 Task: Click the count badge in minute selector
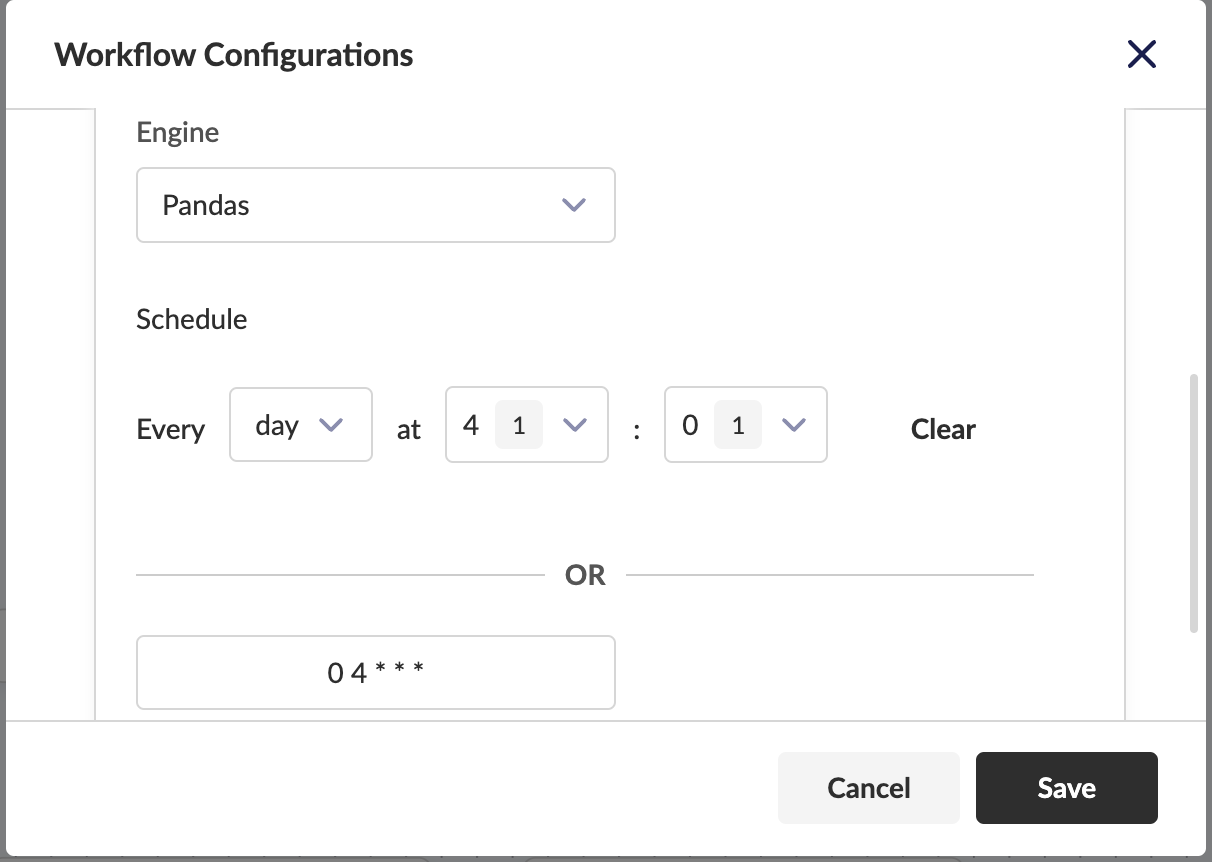coord(738,425)
